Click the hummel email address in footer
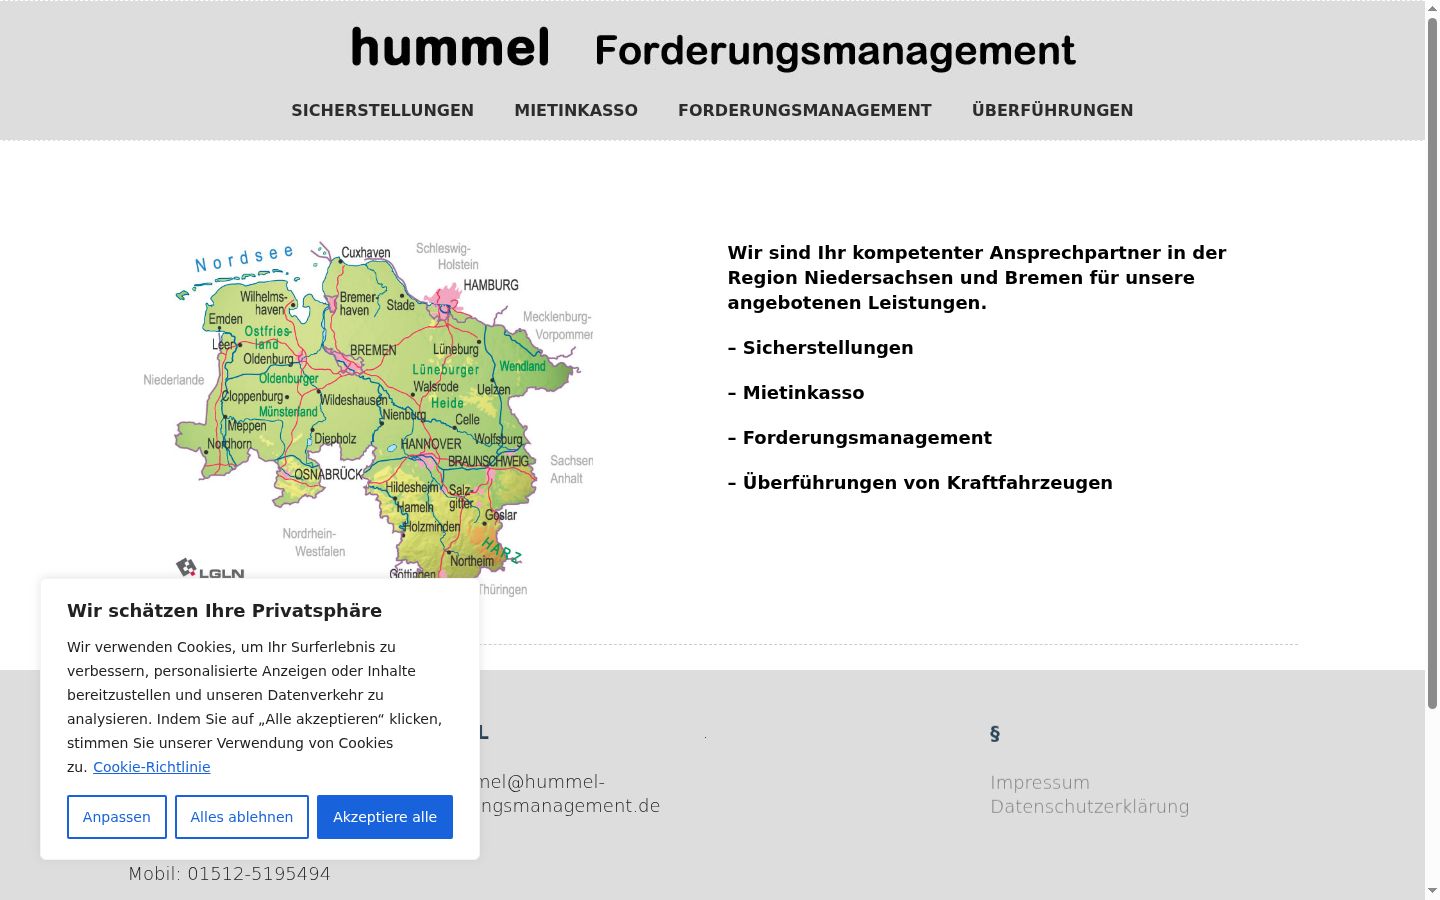Image resolution: width=1440 pixels, height=900 pixels. click(570, 794)
